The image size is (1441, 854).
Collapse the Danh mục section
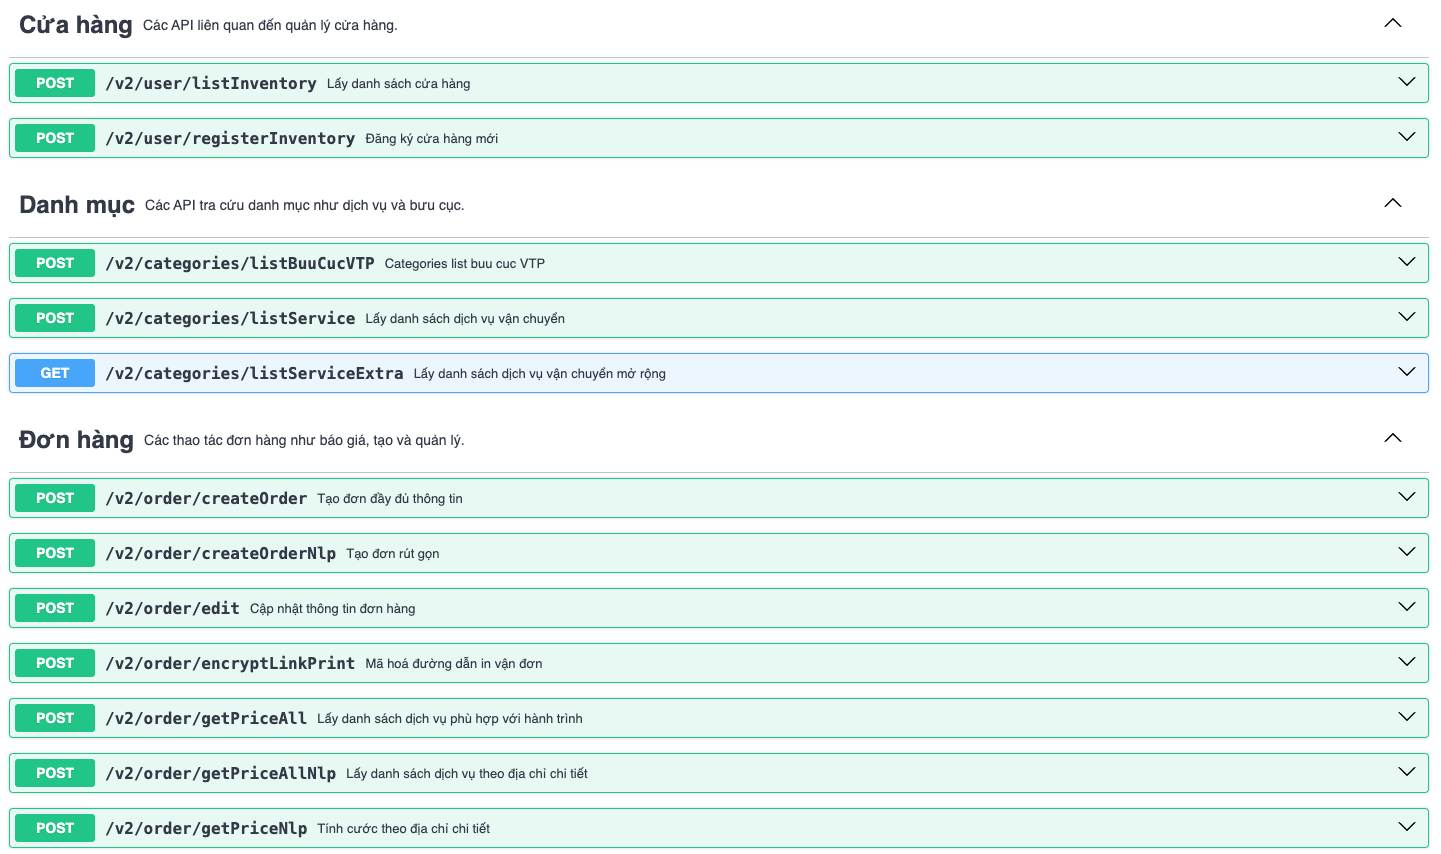coord(1393,202)
